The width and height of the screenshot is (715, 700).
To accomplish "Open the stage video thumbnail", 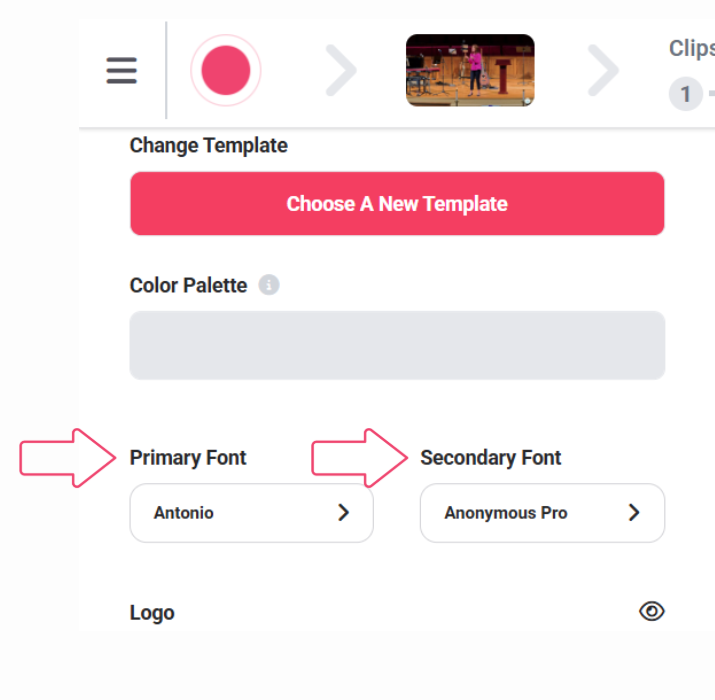I will pos(470,70).
